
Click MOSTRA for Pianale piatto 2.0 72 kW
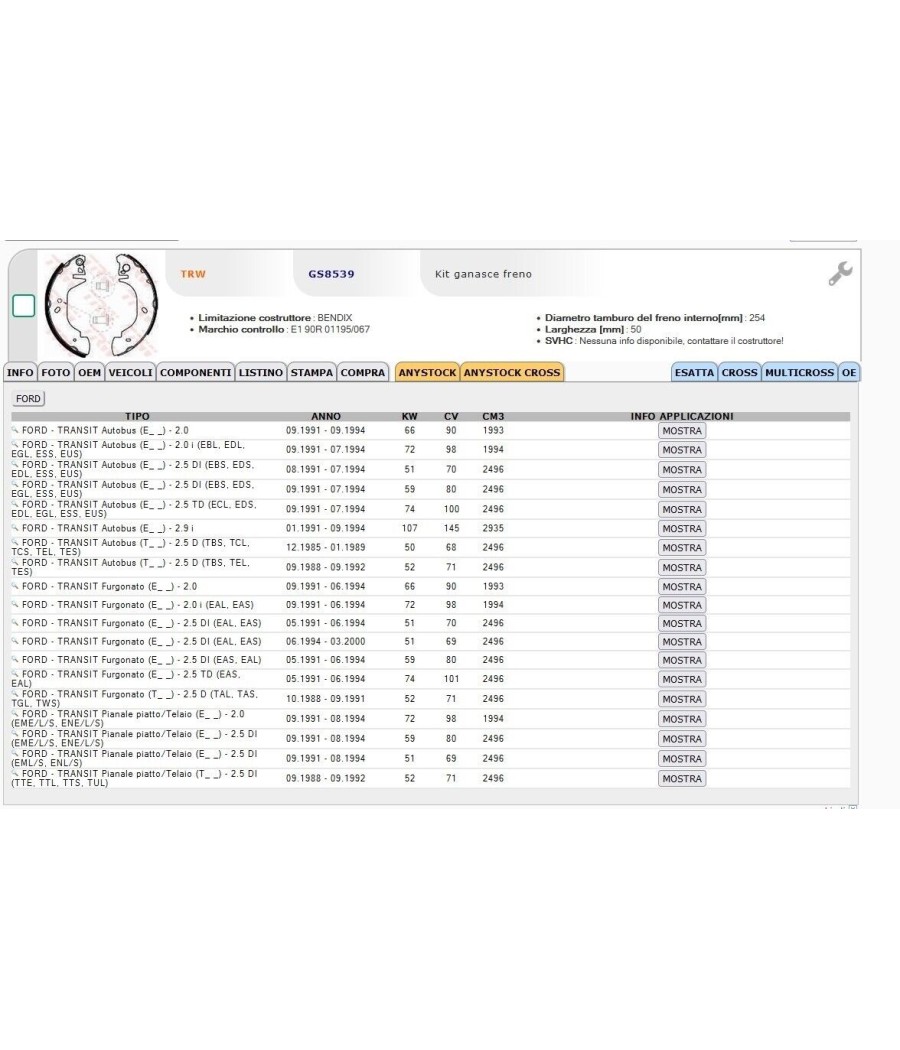(682, 719)
